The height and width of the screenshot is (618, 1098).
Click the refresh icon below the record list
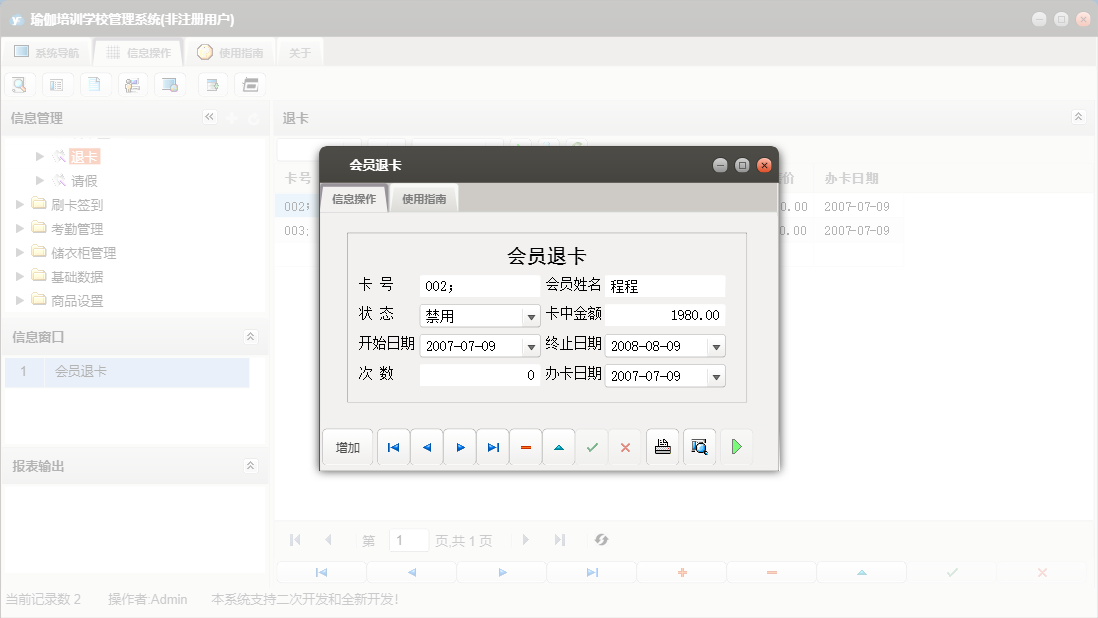click(x=600, y=540)
